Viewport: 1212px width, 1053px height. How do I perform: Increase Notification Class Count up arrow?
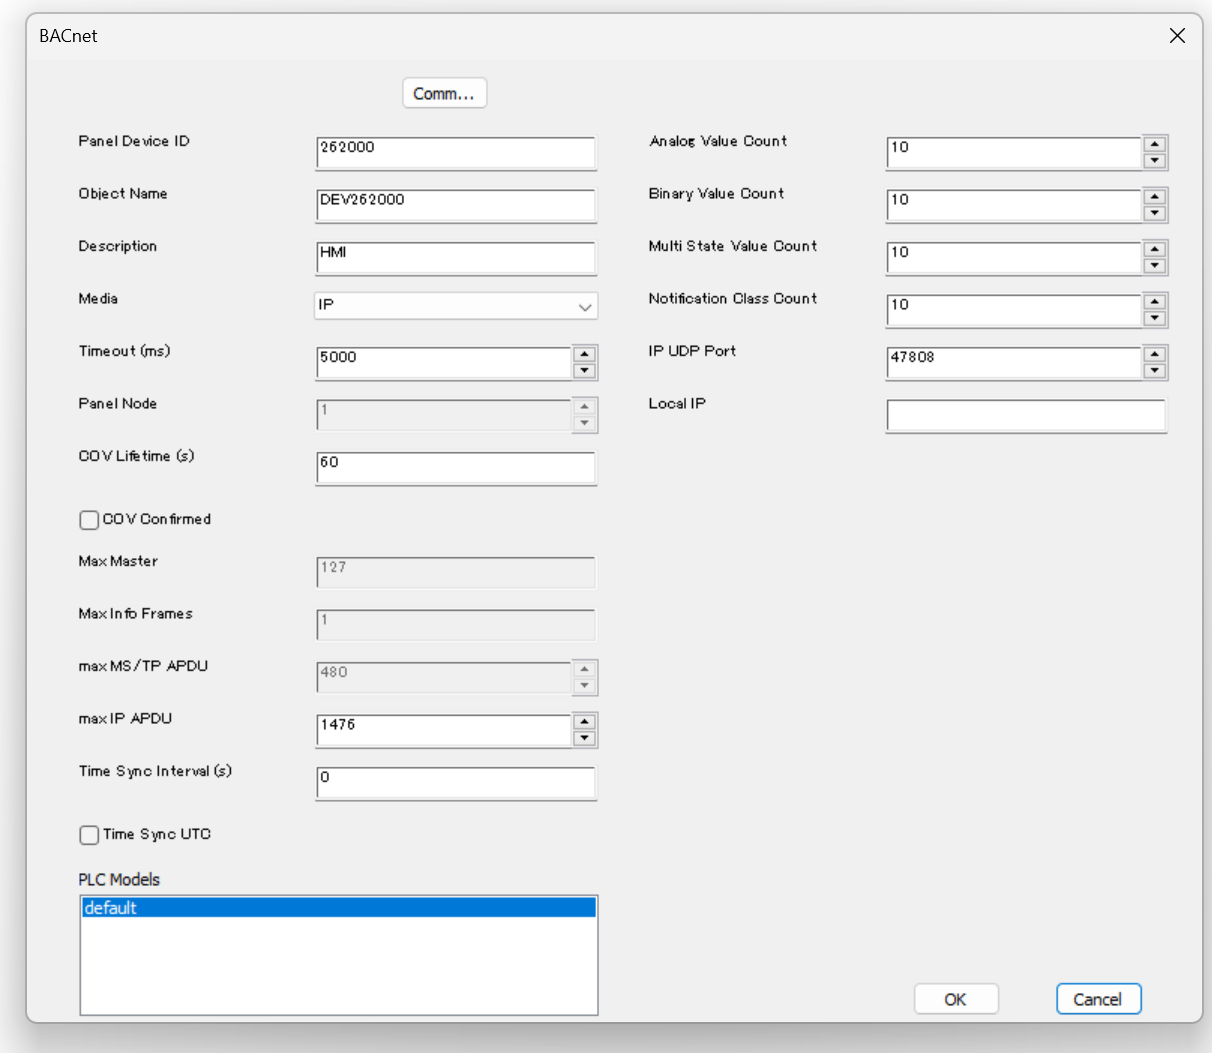[x=1155, y=302]
